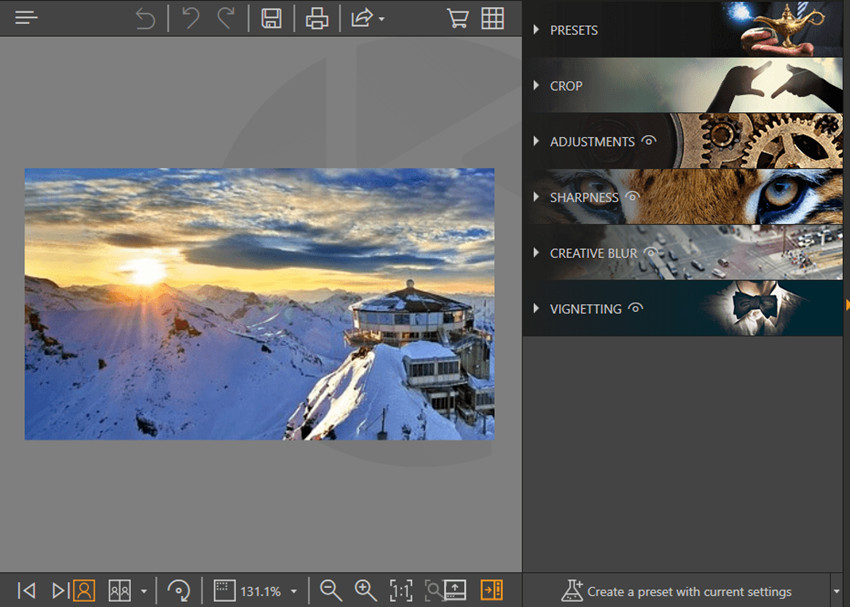Image resolution: width=850 pixels, height=607 pixels.
Task: Zoom out with the minus magnifier
Action: click(x=330, y=591)
